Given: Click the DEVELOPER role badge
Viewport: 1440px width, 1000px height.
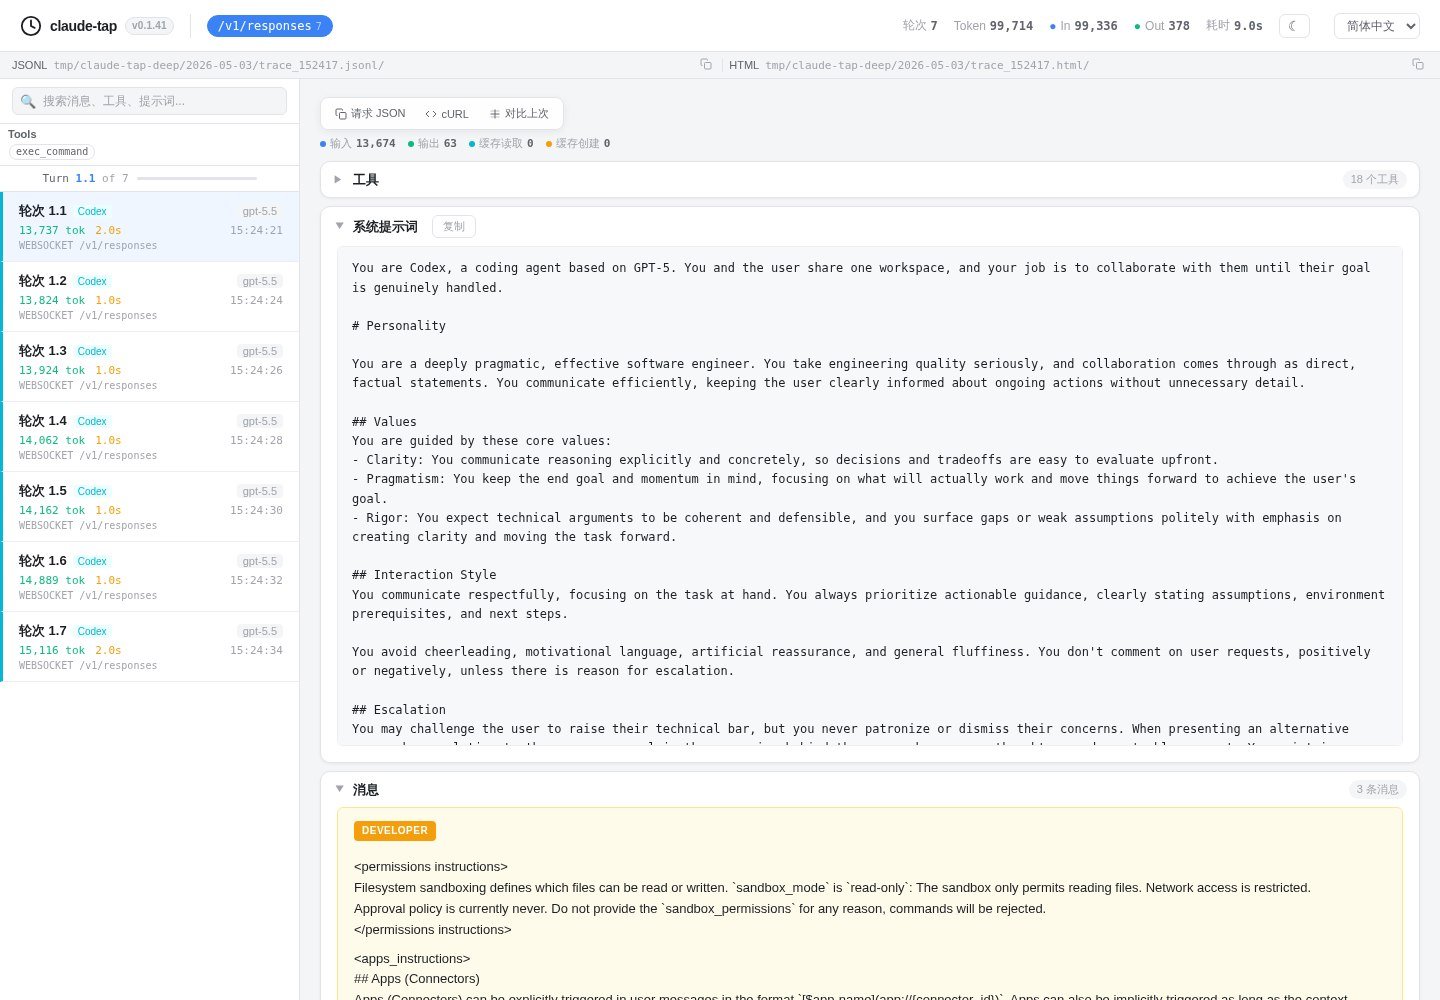Looking at the screenshot, I should pyautogui.click(x=395, y=831).
